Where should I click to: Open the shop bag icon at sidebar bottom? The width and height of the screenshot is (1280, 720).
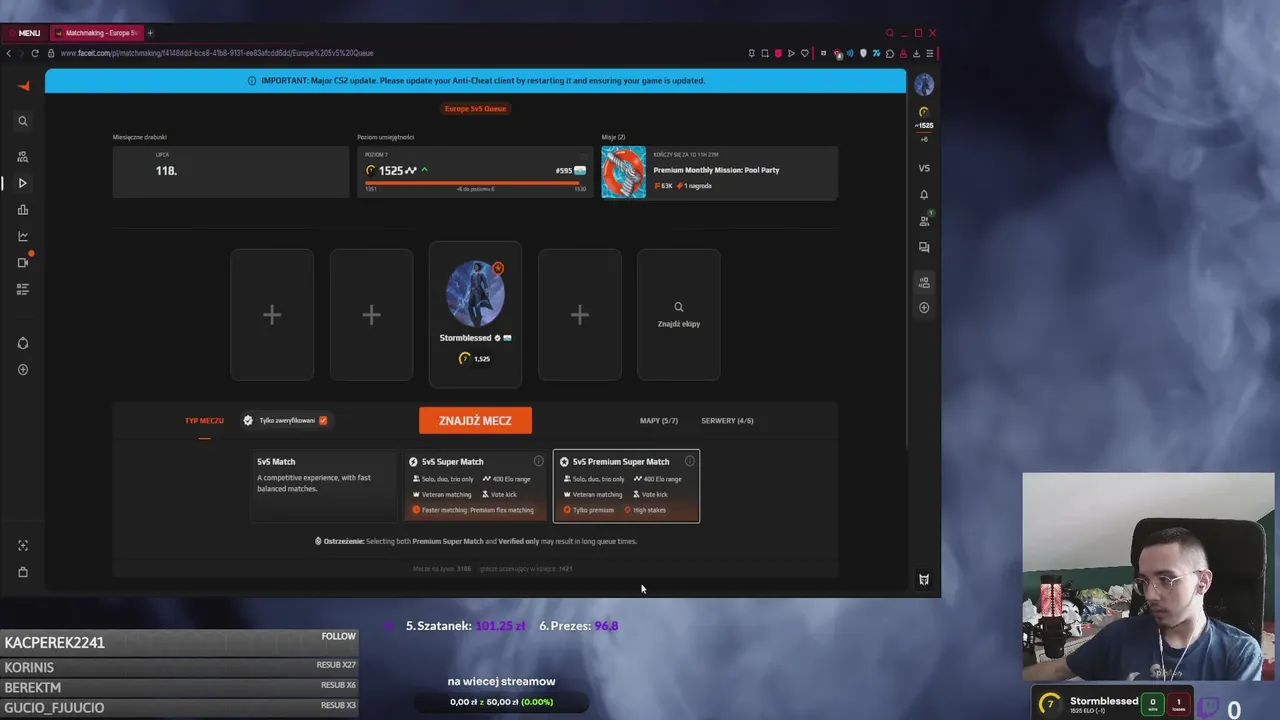click(23, 572)
